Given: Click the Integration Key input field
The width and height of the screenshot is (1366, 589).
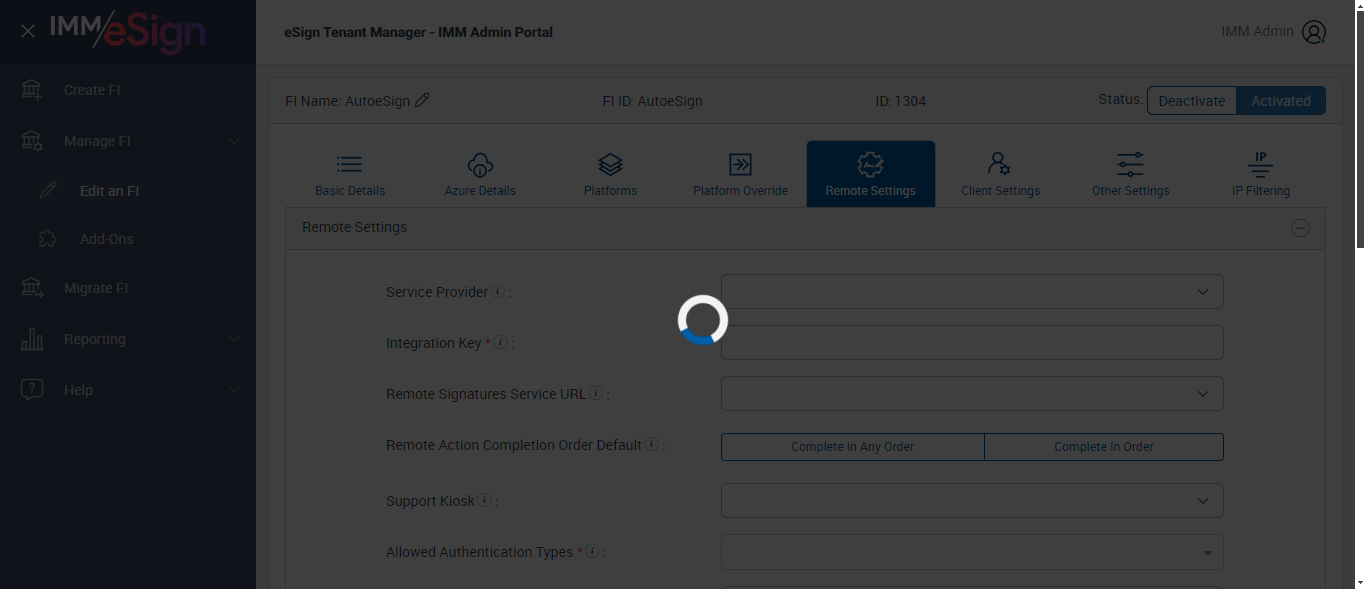Looking at the screenshot, I should 972,342.
